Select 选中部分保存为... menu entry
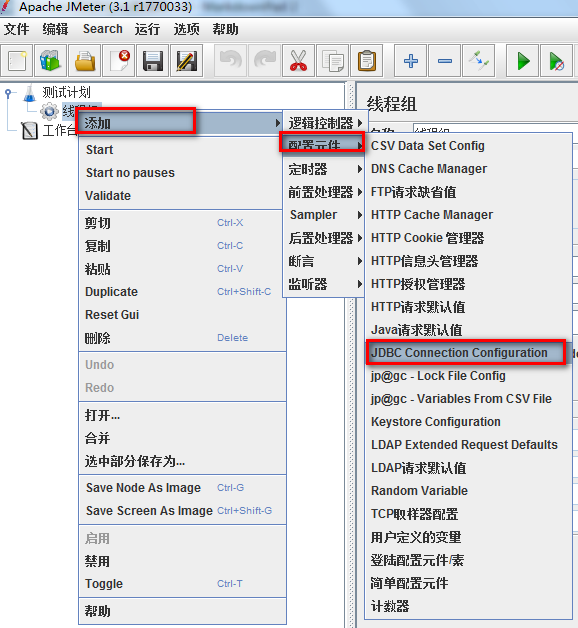Screen dimensions: 578x628 [182, 461]
